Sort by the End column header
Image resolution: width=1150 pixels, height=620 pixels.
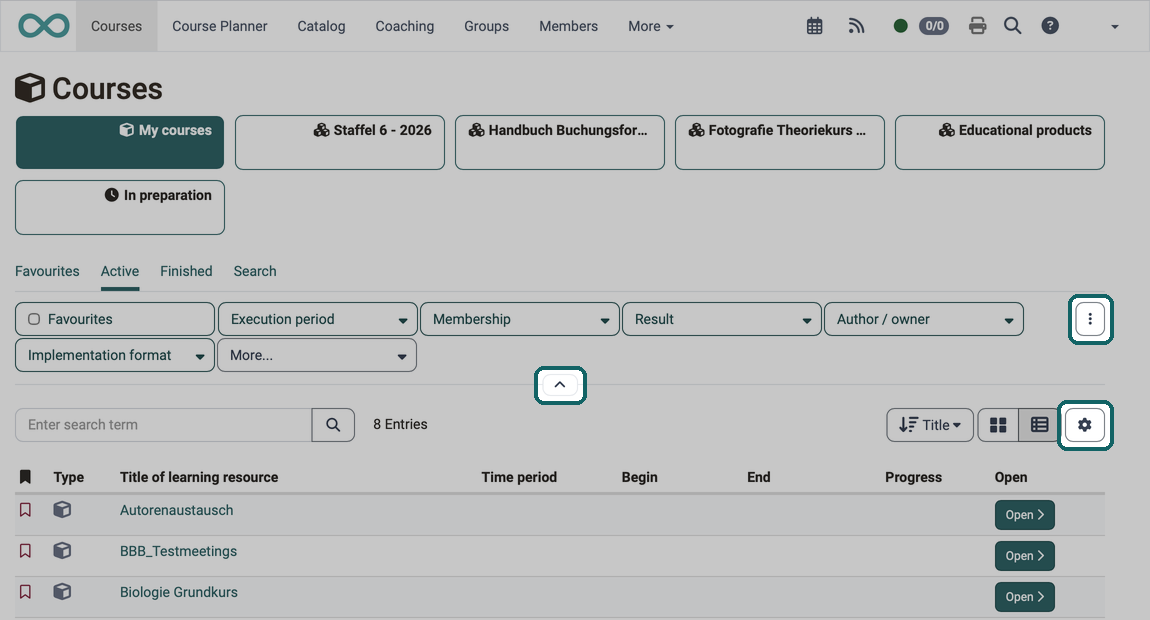(x=758, y=477)
